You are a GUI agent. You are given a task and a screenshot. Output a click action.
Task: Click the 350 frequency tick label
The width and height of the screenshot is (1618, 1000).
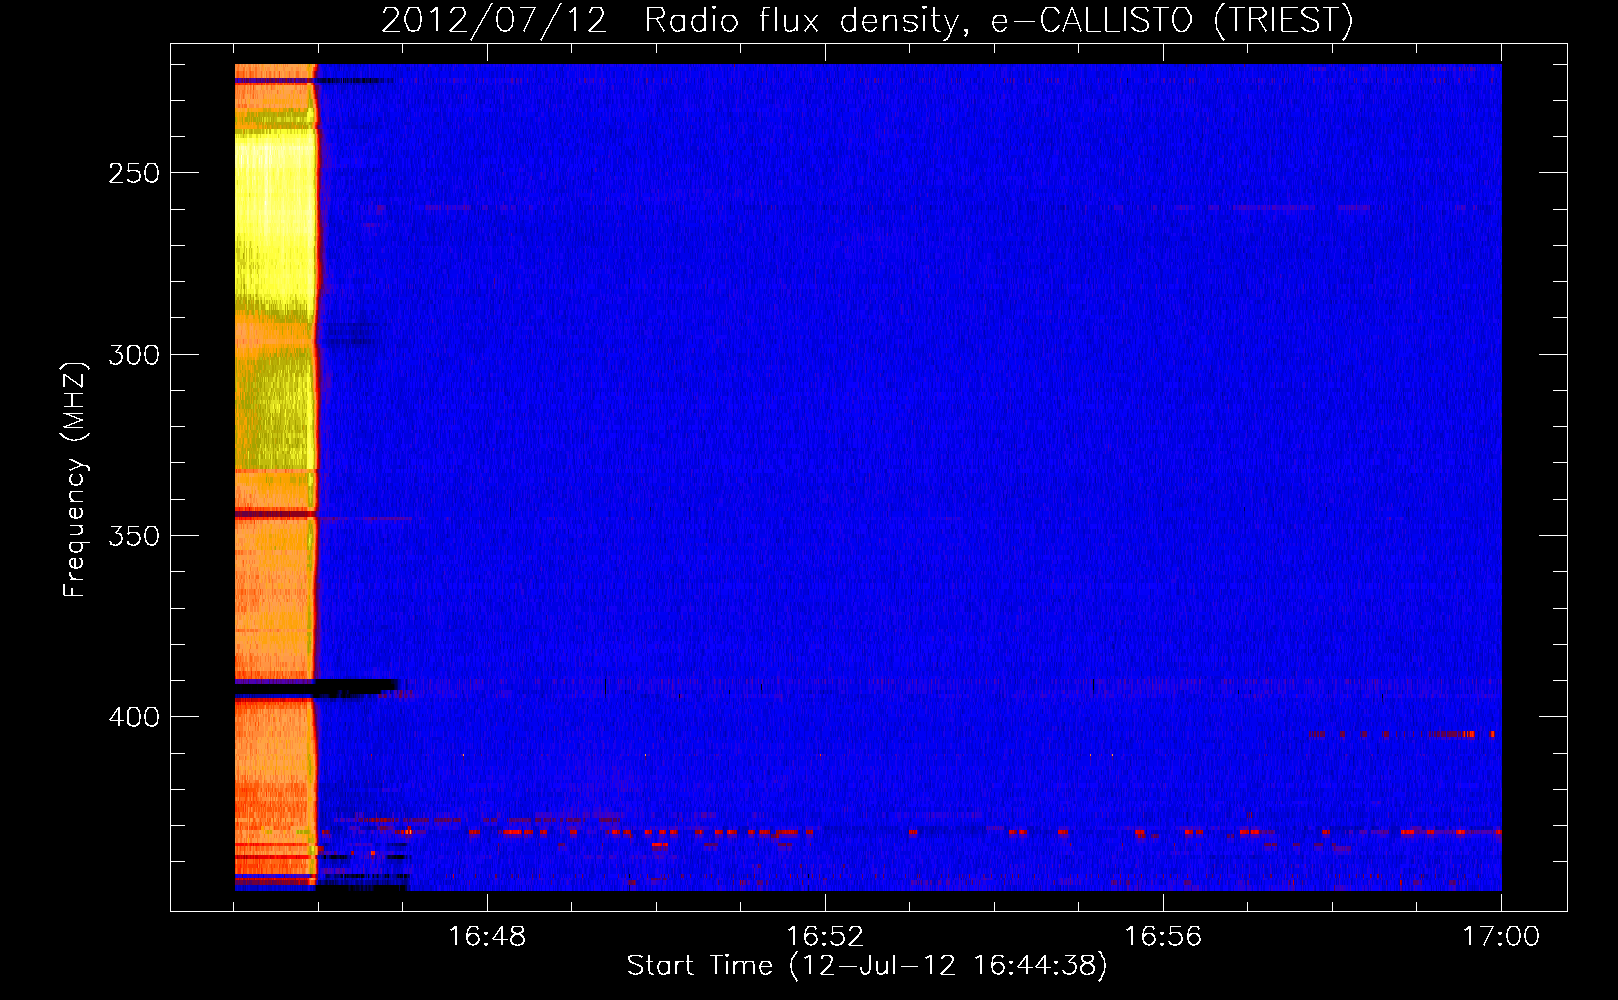click(x=134, y=536)
